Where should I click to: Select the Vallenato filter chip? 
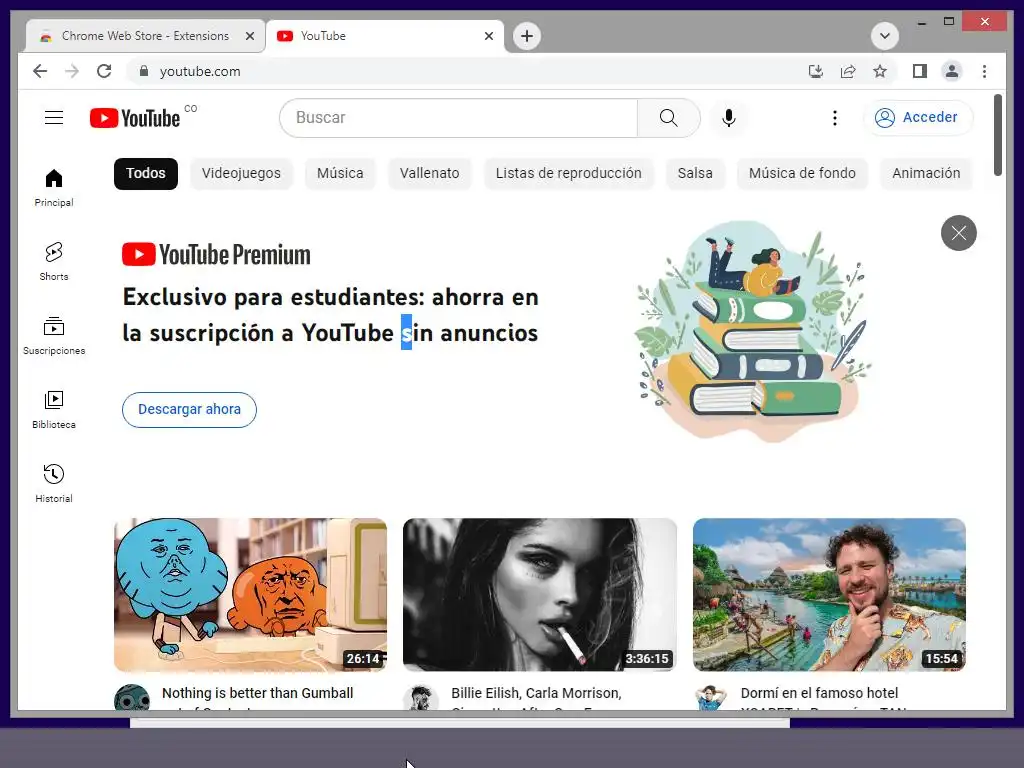click(430, 174)
